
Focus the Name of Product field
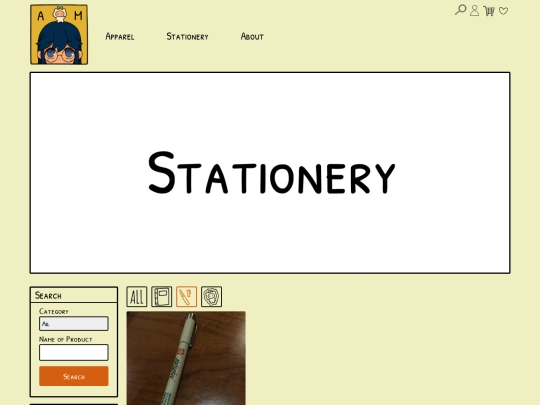pos(74,352)
